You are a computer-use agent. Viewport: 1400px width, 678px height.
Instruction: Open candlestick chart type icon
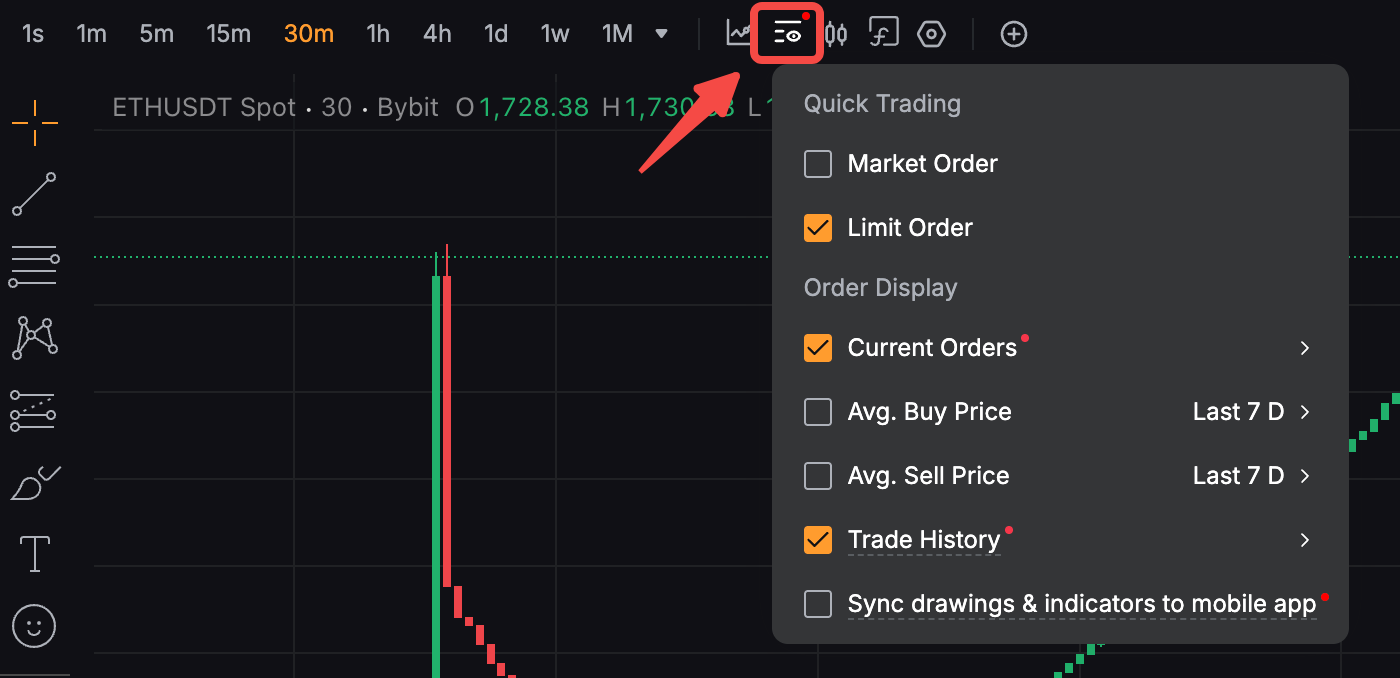836,34
